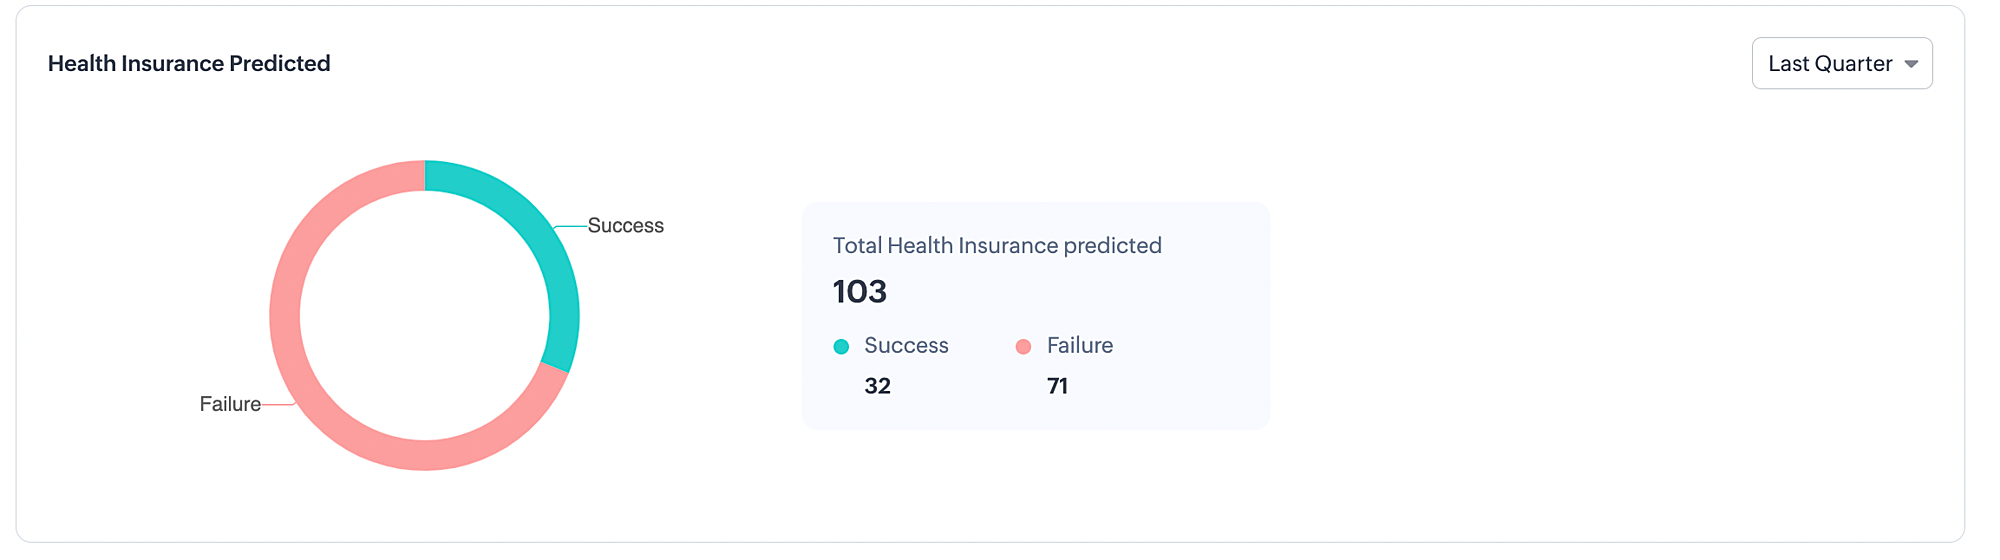Click the Failure count value 71
This screenshot has height=560, width=2000.
coord(1057,386)
